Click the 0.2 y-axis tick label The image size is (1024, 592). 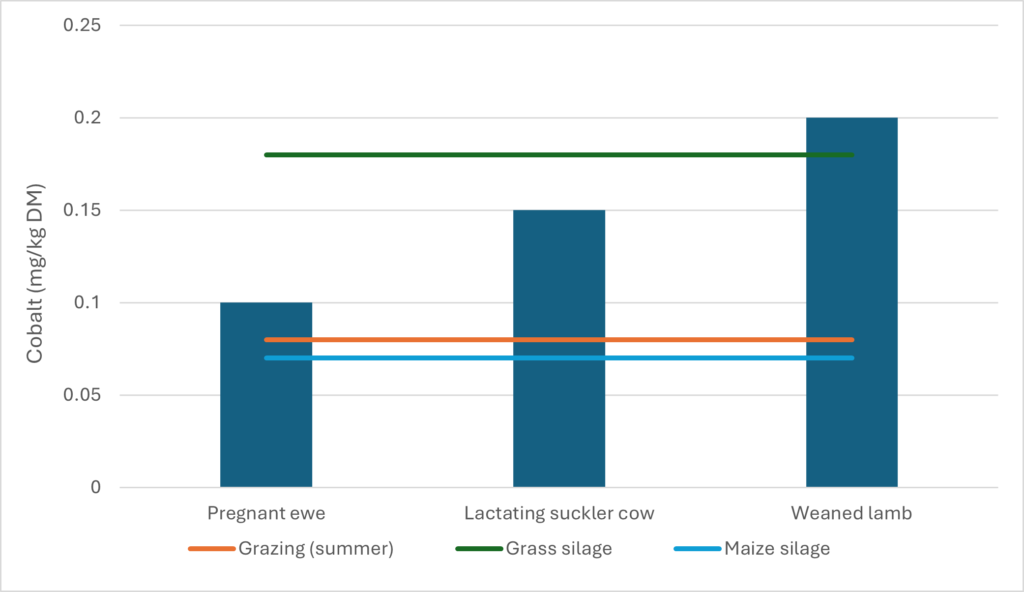[x=88, y=118]
